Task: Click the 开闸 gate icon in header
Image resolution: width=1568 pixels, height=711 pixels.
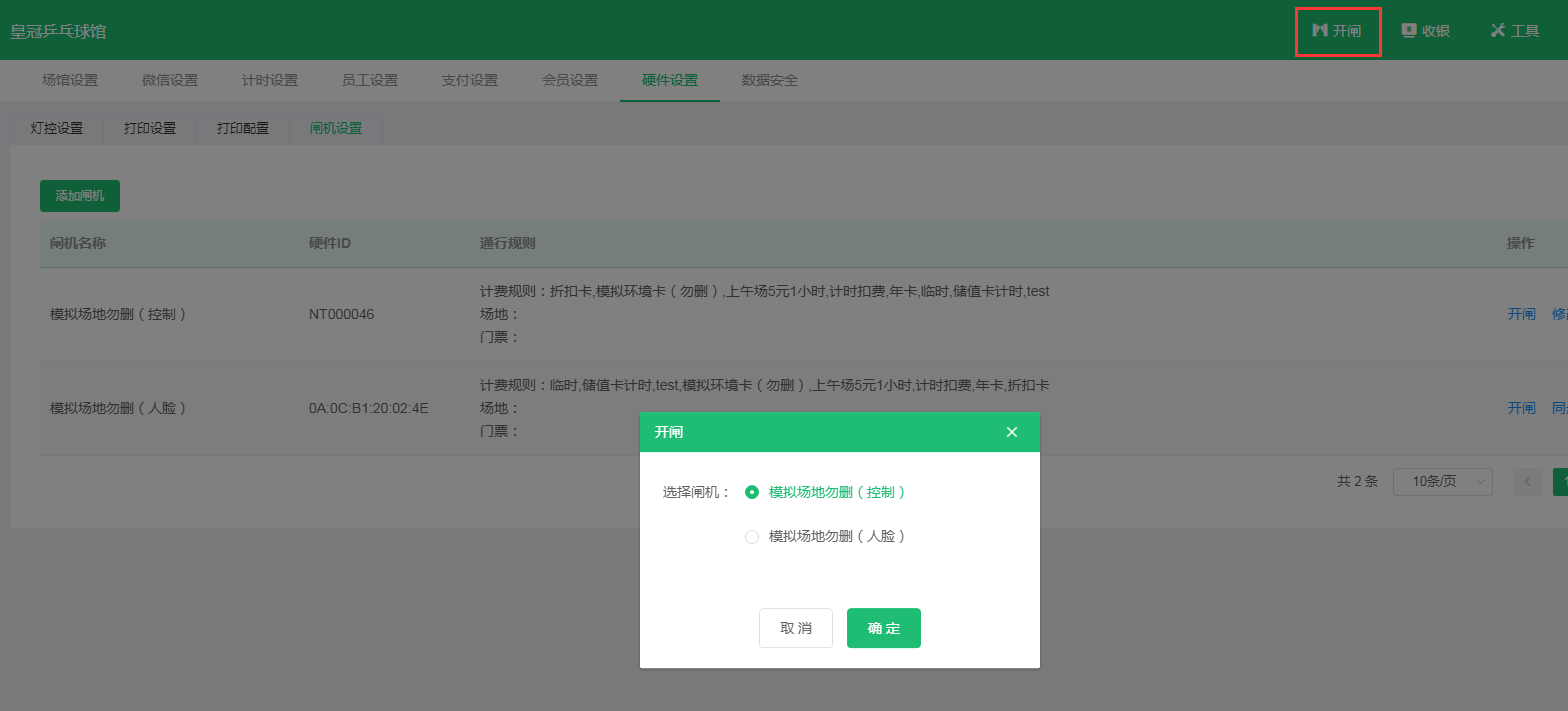Action: coord(1320,31)
